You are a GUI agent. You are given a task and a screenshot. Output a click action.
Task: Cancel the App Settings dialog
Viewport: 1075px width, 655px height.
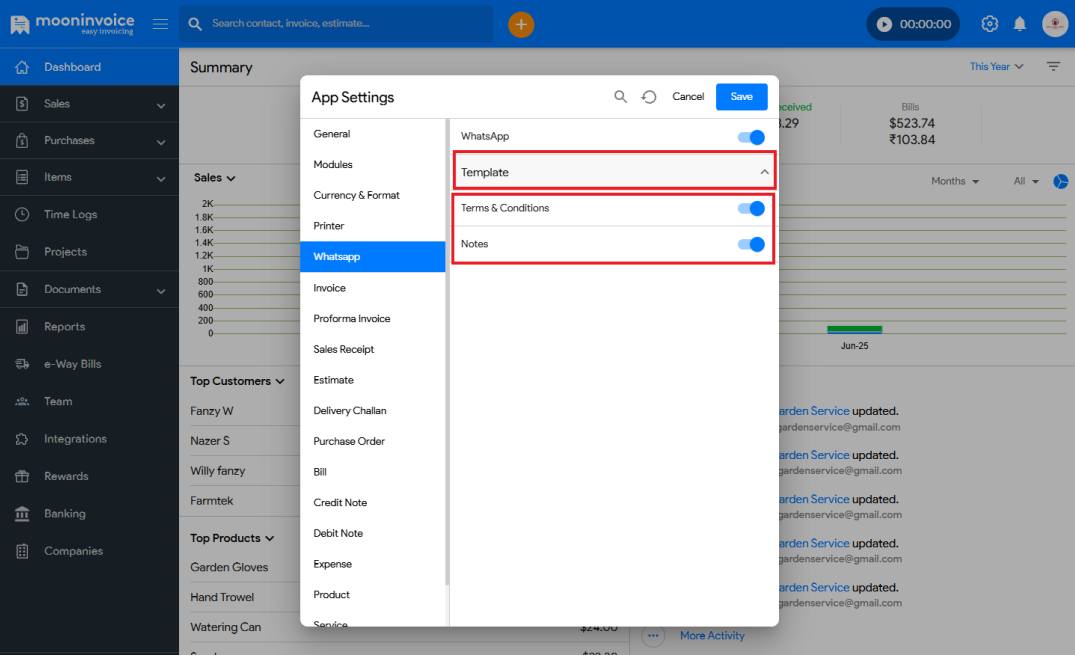pyautogui.click(x=688, y=97)
